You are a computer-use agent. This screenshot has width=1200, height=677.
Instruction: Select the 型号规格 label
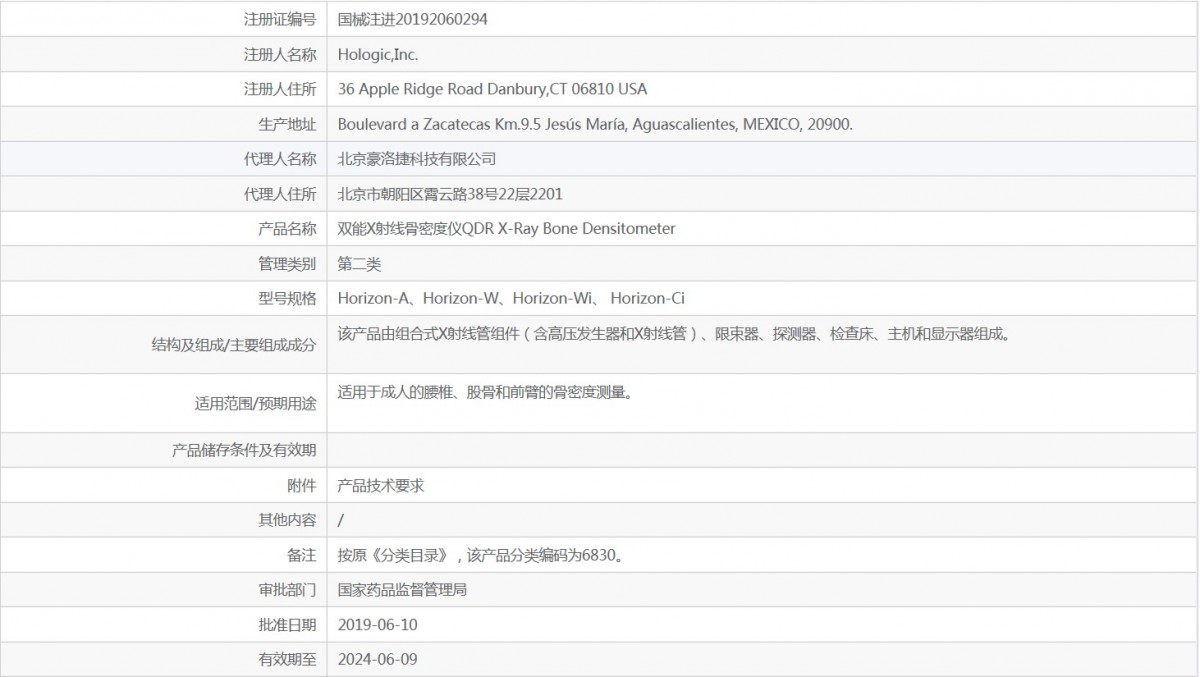point(287,298)
